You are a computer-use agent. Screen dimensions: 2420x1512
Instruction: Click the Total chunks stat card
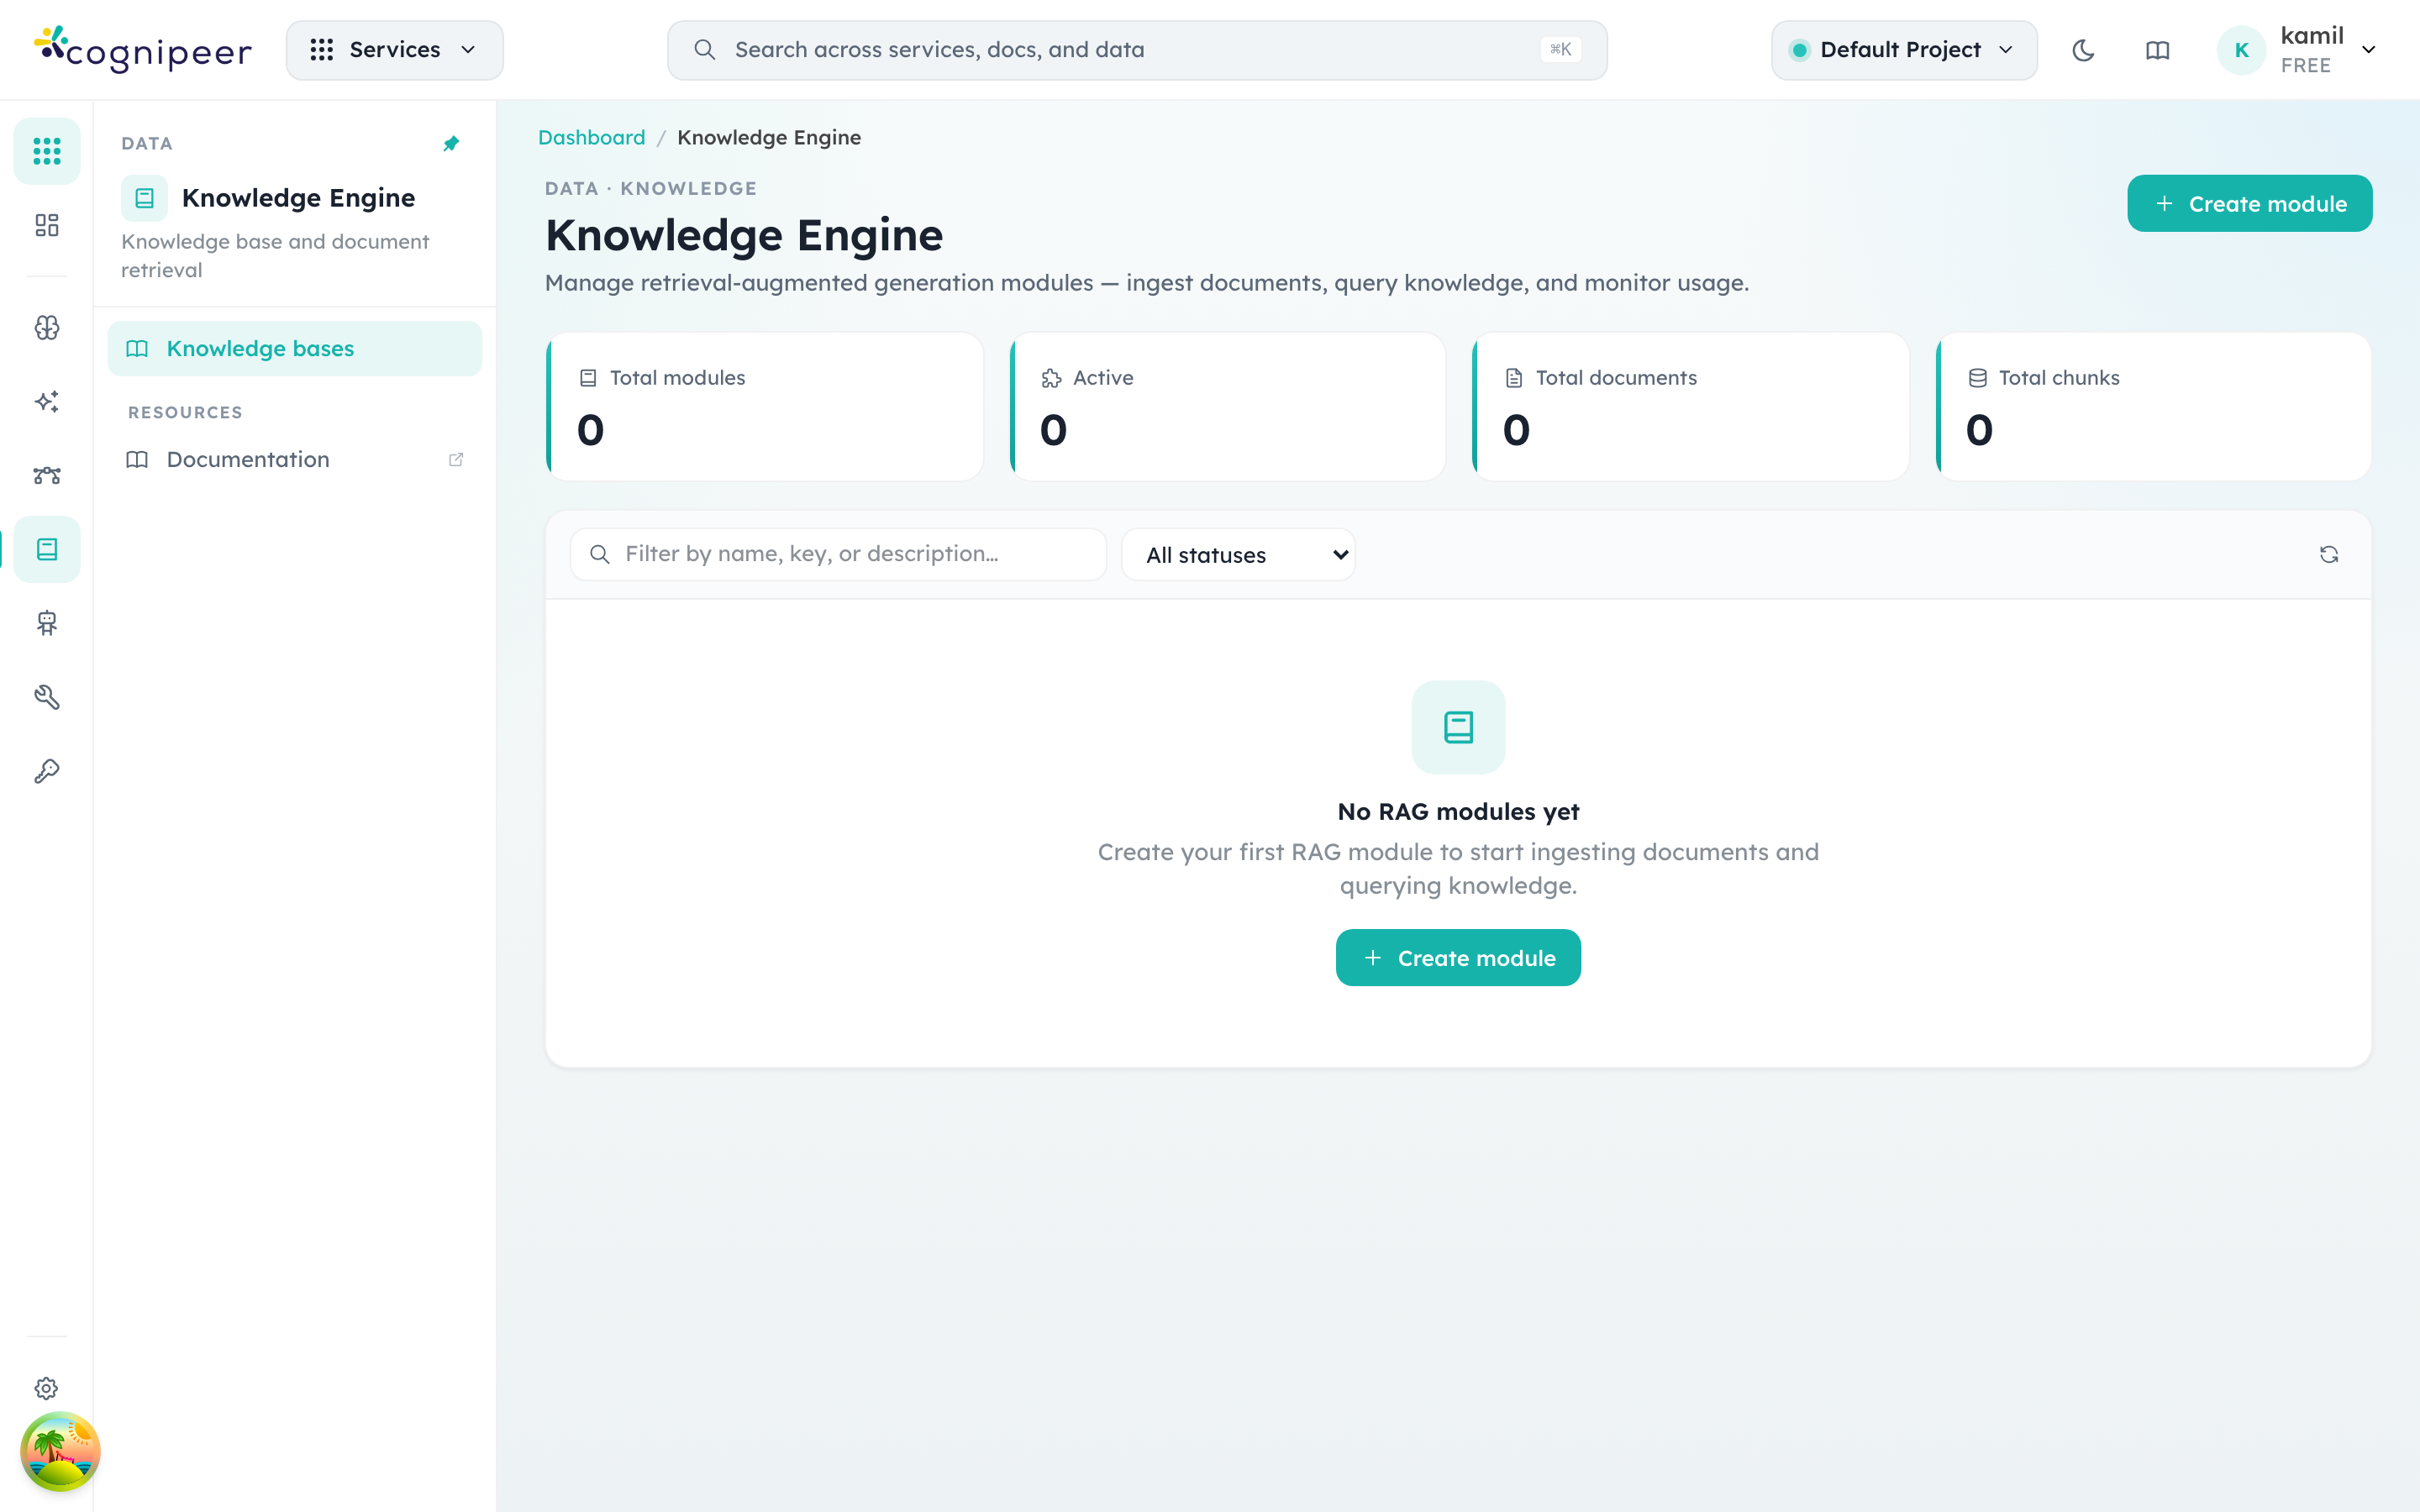click(2153, 406)
